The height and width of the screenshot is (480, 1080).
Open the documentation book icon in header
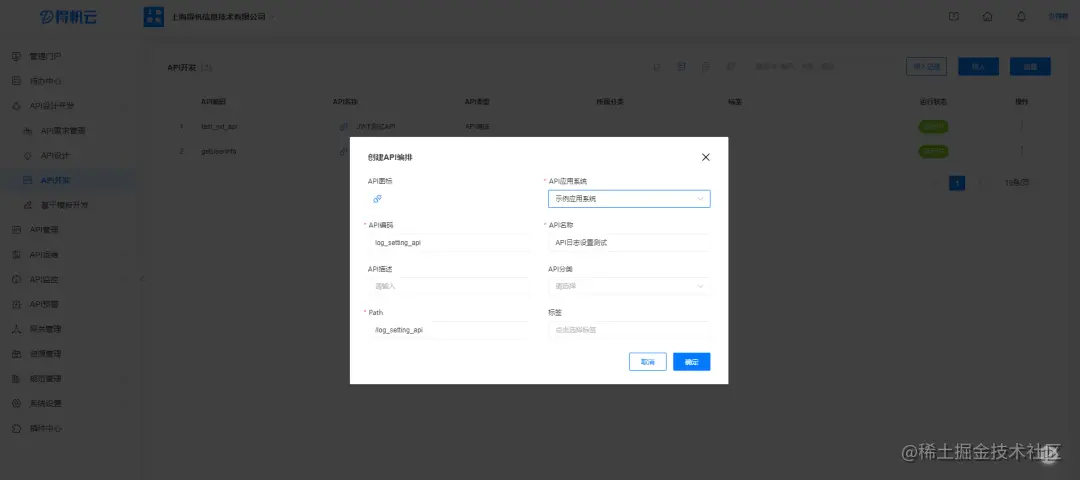[x=954, y=17]
